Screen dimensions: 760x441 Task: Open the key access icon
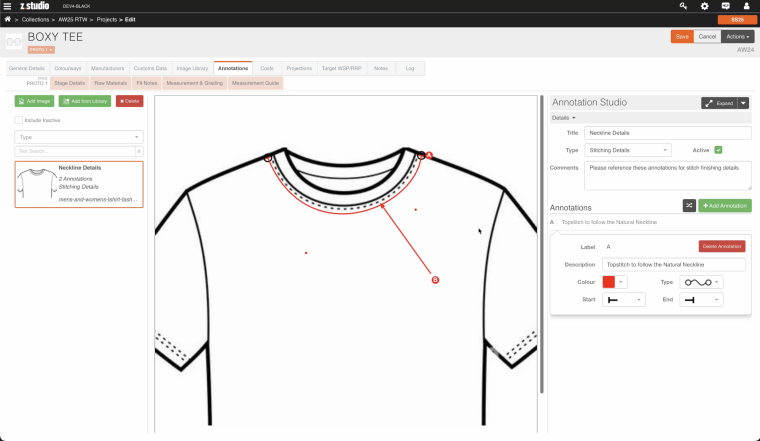click(683, 6)
